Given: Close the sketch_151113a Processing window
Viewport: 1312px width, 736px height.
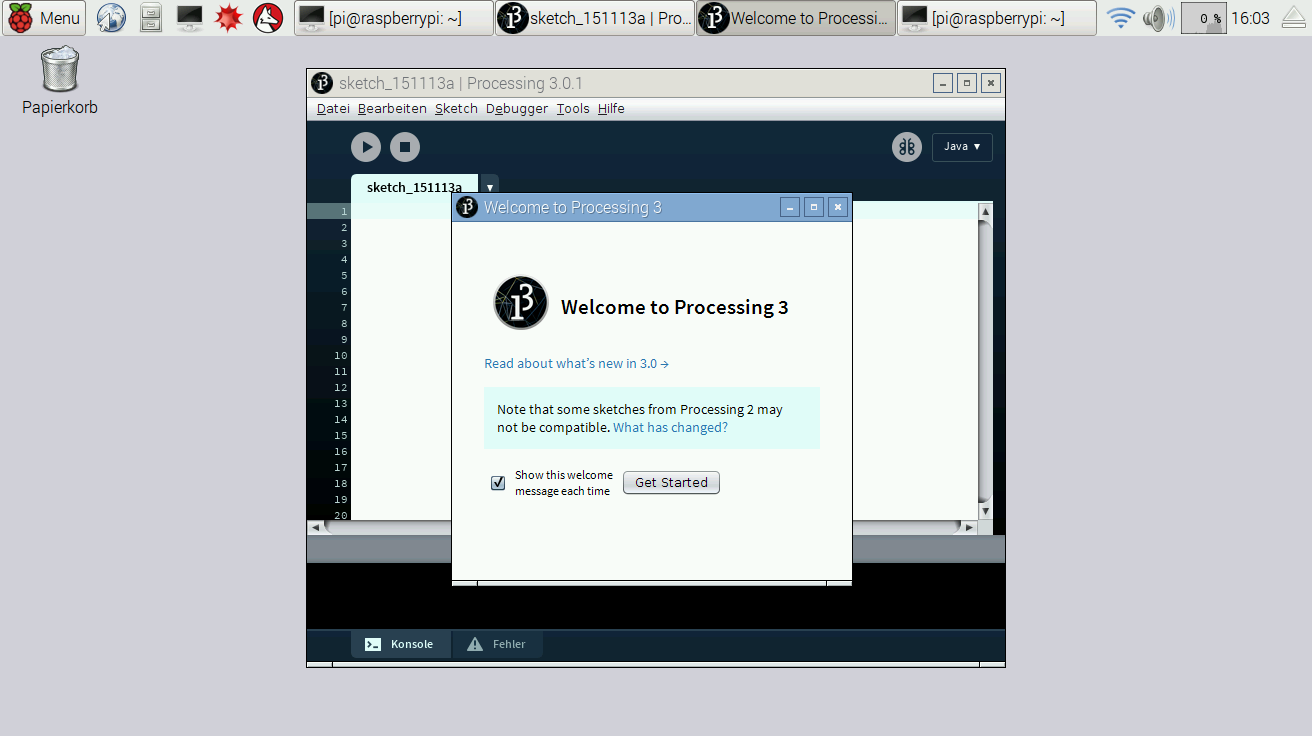Looking at the screenshot, I should [991, 83].
